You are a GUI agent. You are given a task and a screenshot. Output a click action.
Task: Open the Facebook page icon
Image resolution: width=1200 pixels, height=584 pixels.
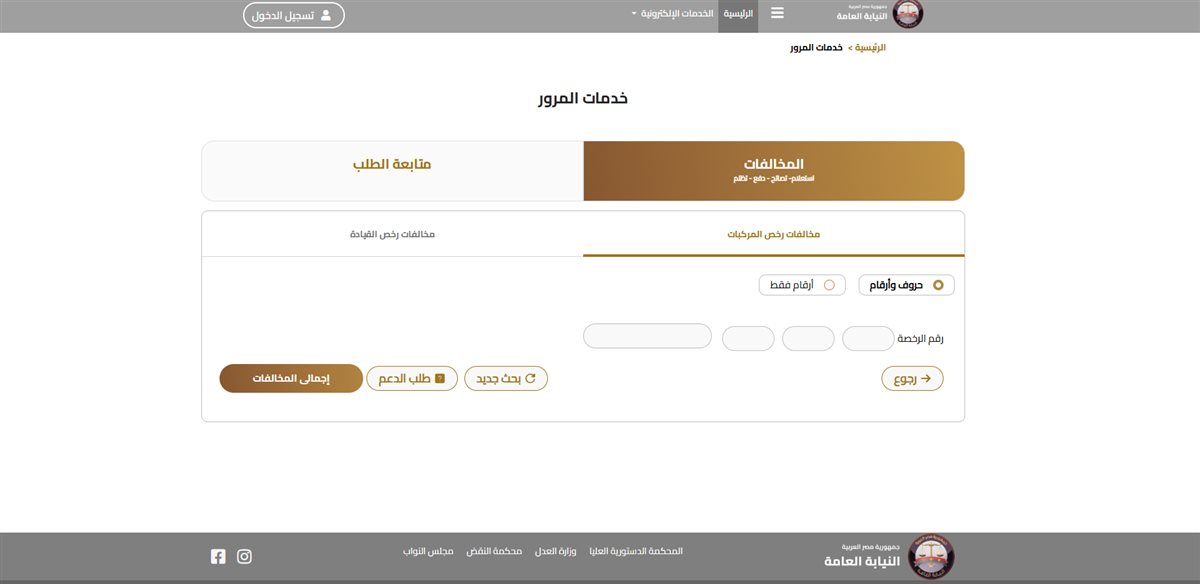pyautogui.click(x=218, y=557)
